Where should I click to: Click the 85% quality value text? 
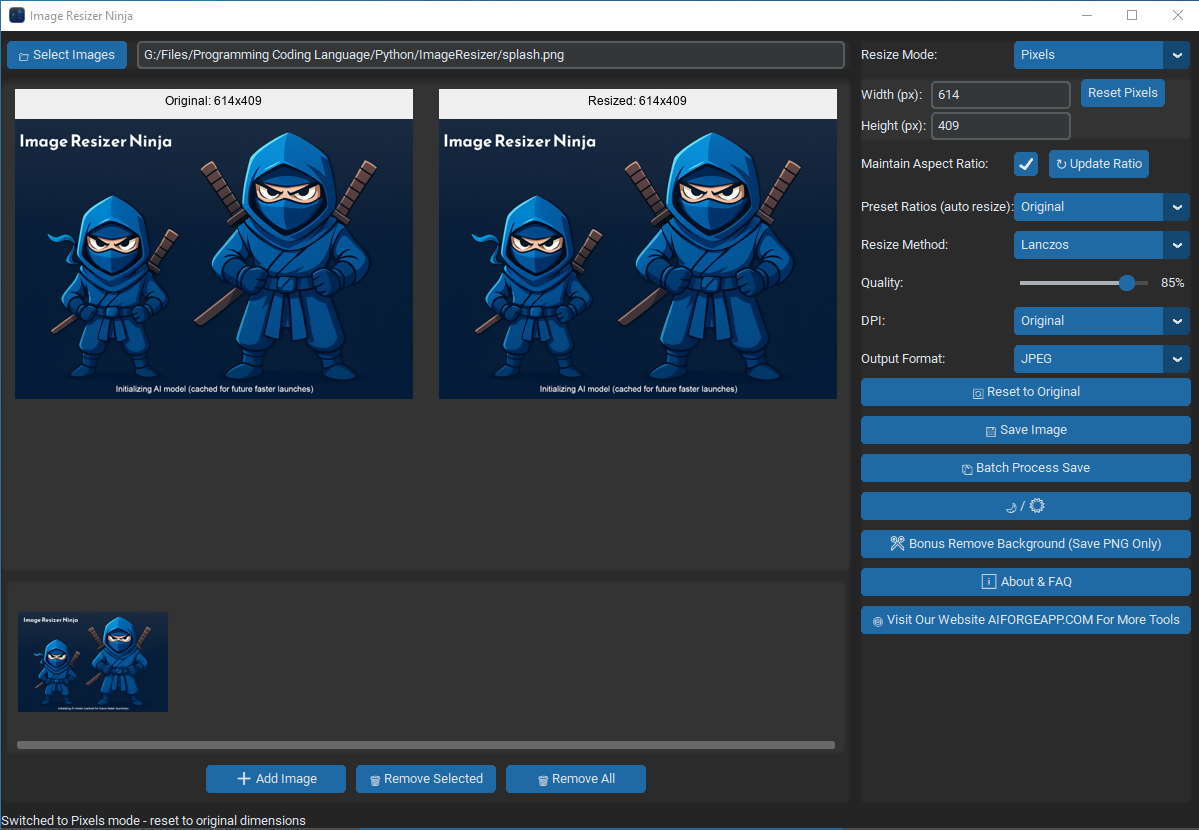tap(1172, 283)
